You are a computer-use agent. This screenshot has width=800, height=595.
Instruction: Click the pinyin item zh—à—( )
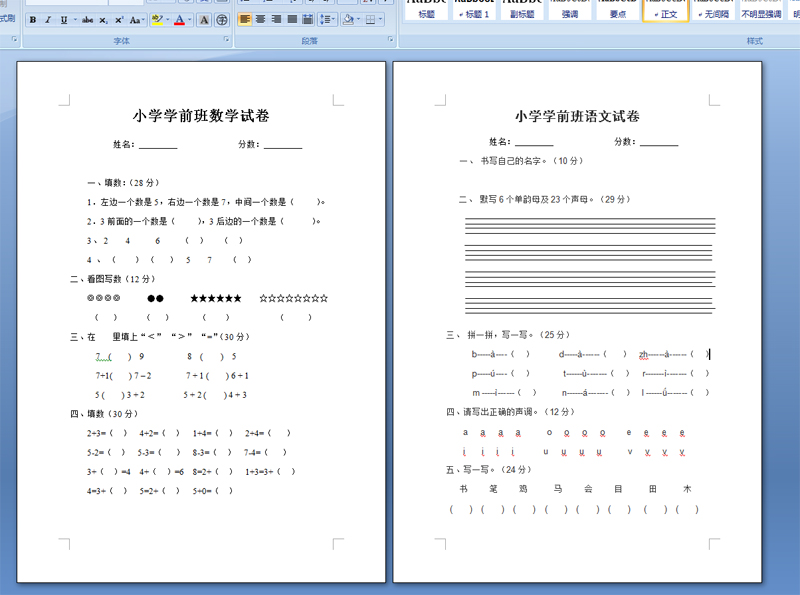(674, 354)
